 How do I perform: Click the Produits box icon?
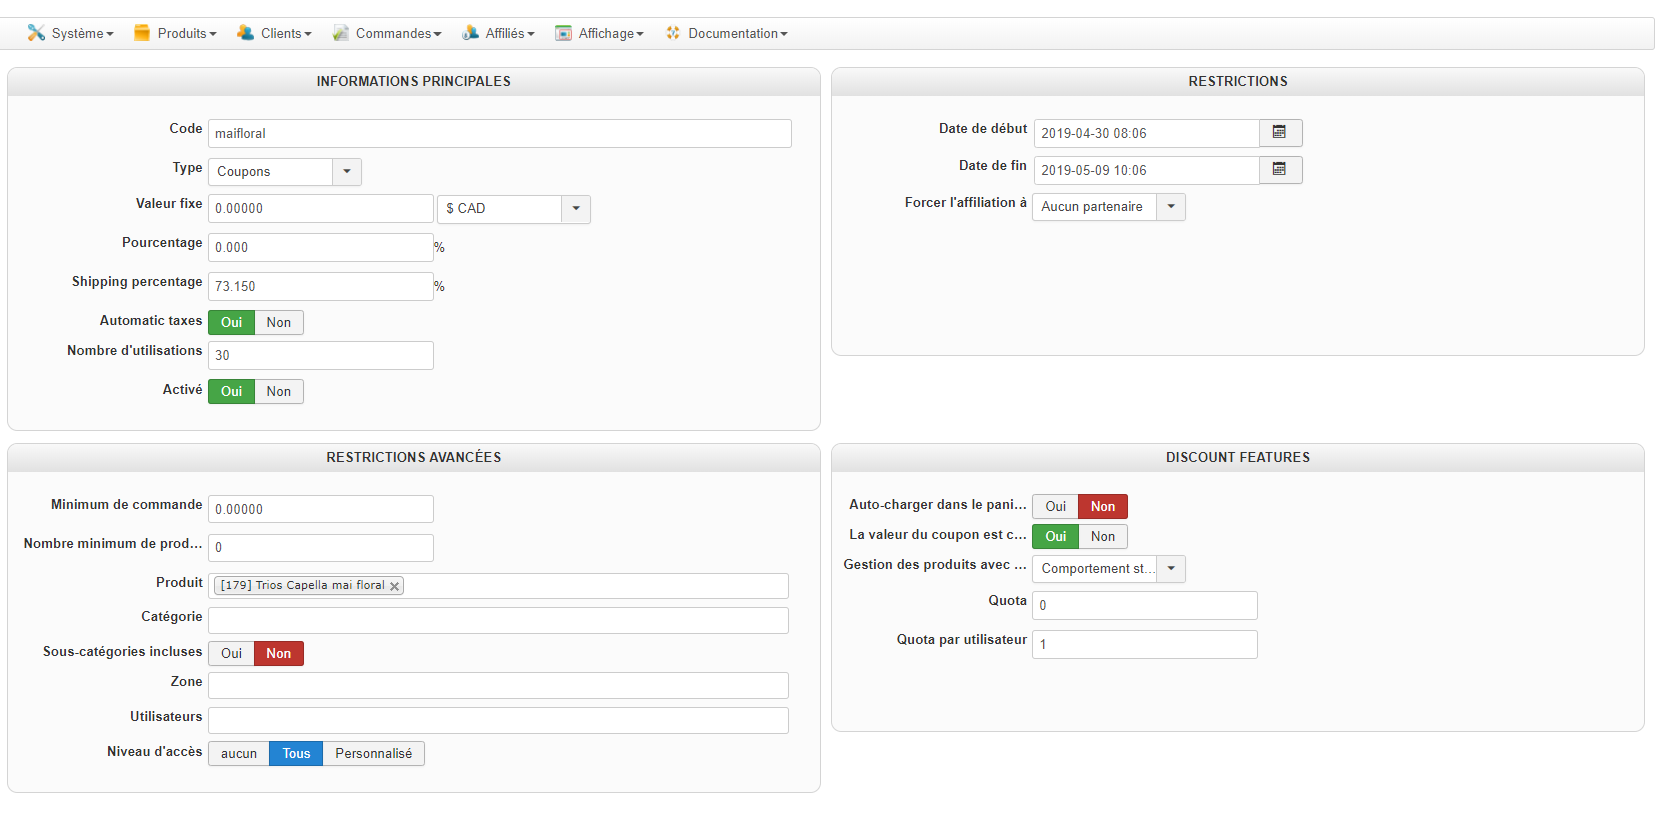[142, 33]
